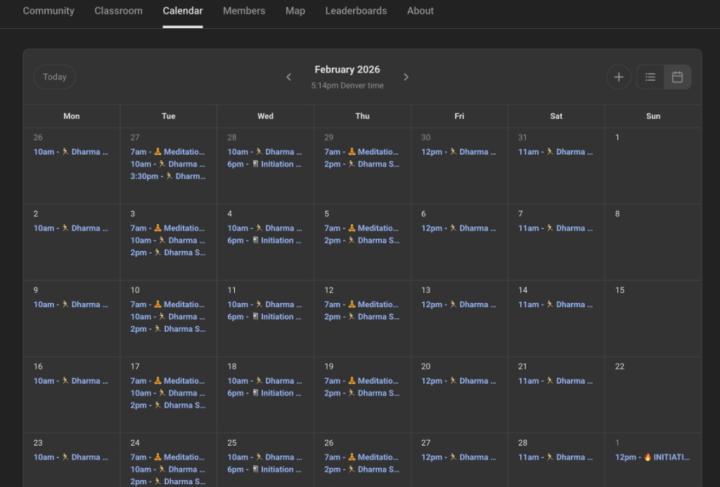The height and width of the screenshot is (487, 720).
Task: Open 2pm Dharma S event on Thursday 5
Action: 362,241
